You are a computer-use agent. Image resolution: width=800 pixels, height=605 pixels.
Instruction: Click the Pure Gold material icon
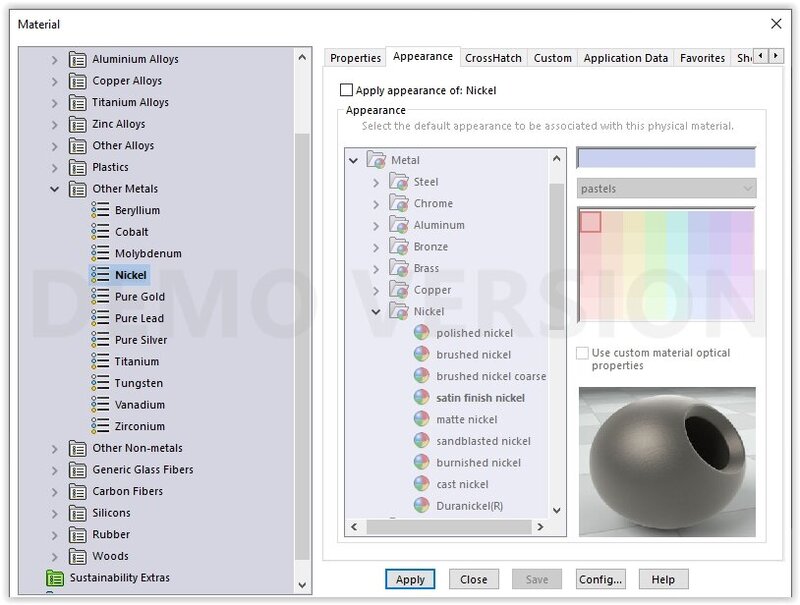pos(100,296)
